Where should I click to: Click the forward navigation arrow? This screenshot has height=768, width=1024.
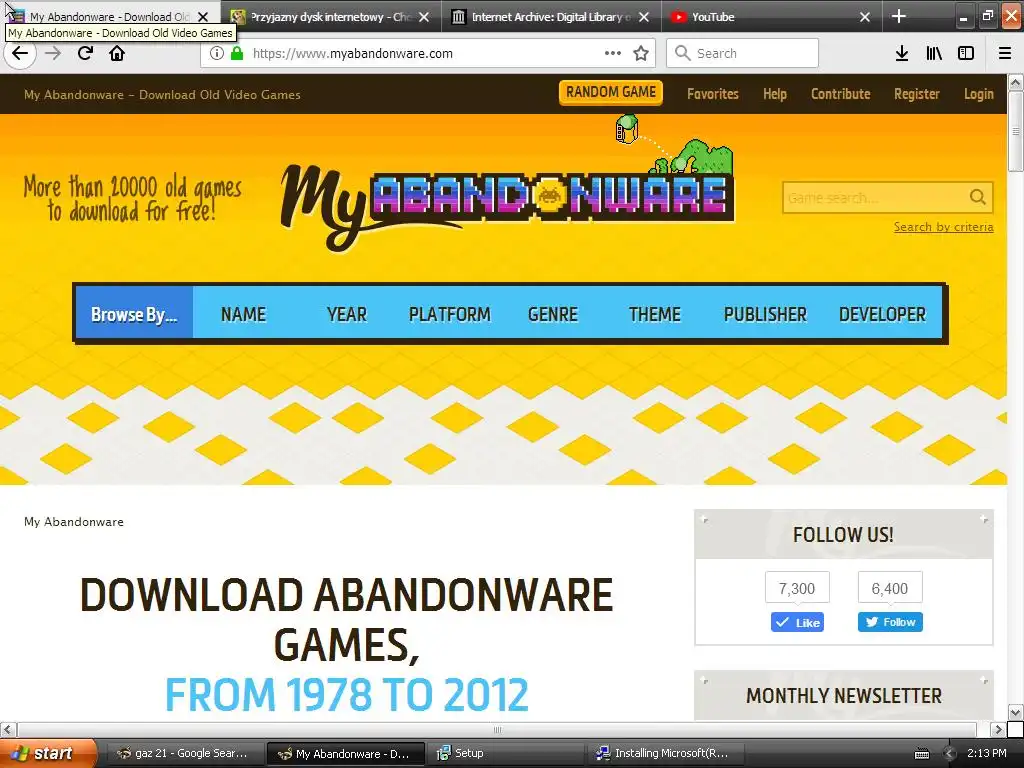(x=53, y=53)
